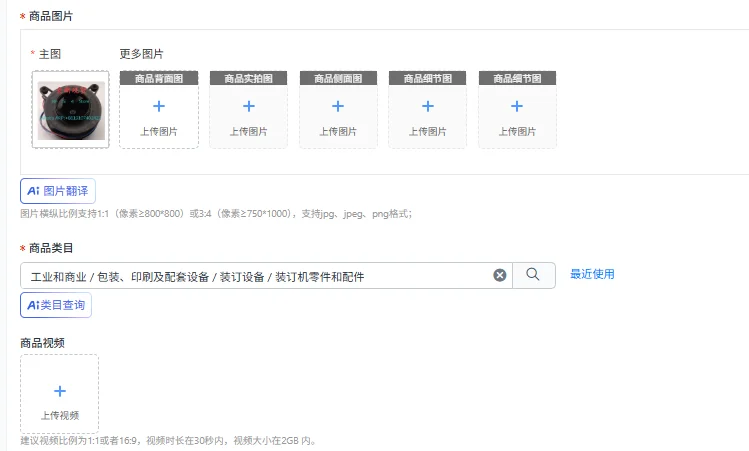The height and width of the screenshot is (451, 749).
Task: Open AI 类目查询 tool
Action: [x=56, y=305]
